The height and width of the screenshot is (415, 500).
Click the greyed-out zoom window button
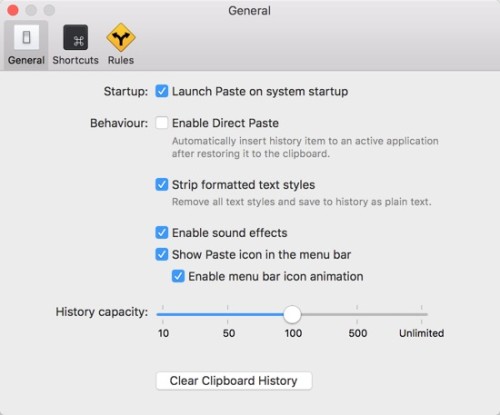[49, 10]
